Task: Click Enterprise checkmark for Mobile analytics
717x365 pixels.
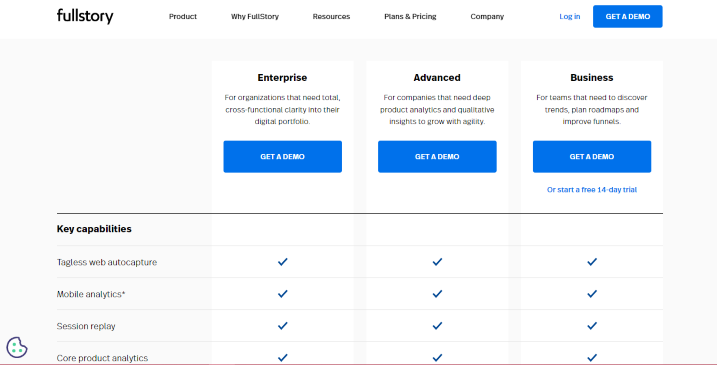Action: [x=283, y=294]
